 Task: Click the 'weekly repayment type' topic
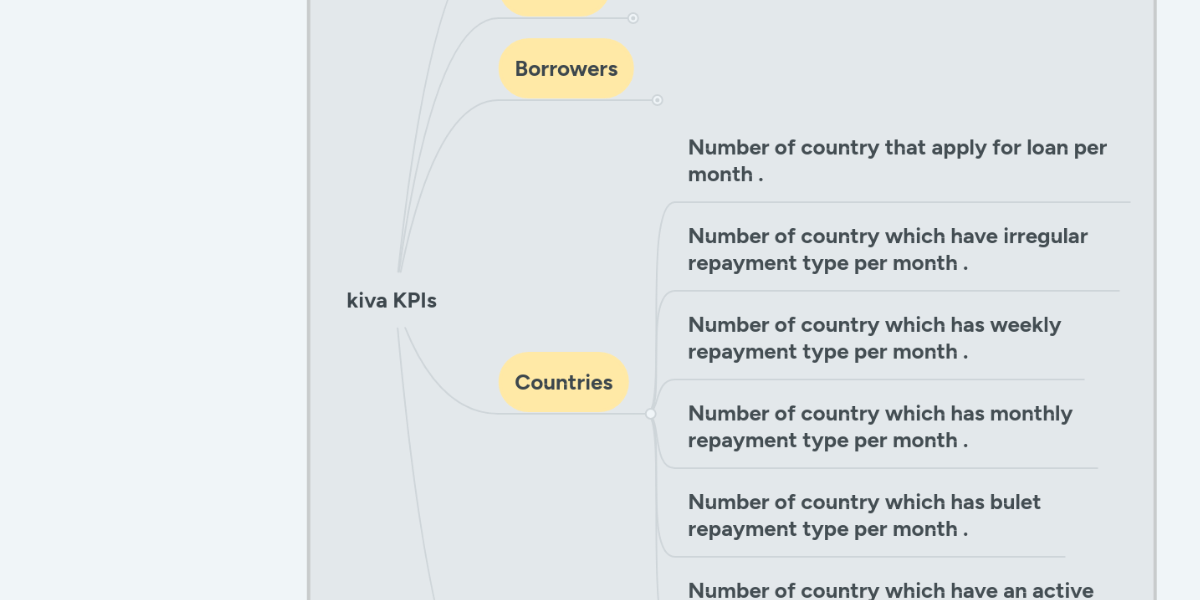pos(874,338)
